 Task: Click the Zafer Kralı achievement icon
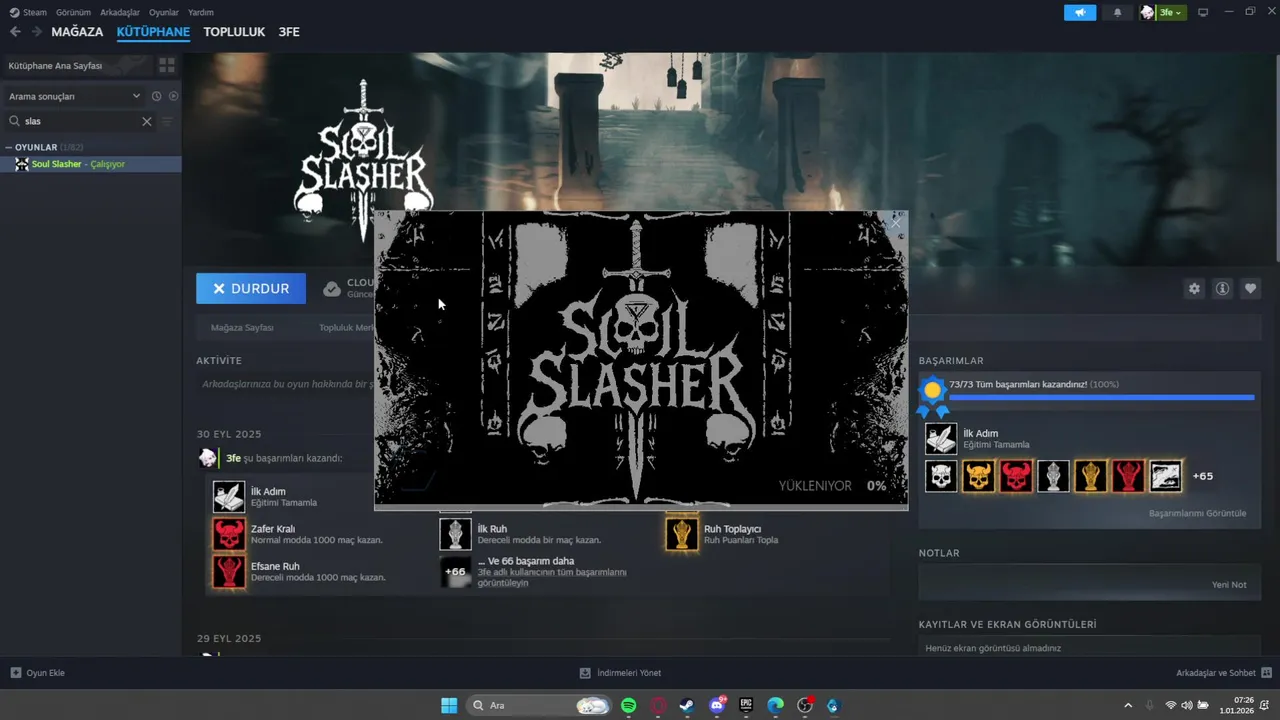(229, 534)
